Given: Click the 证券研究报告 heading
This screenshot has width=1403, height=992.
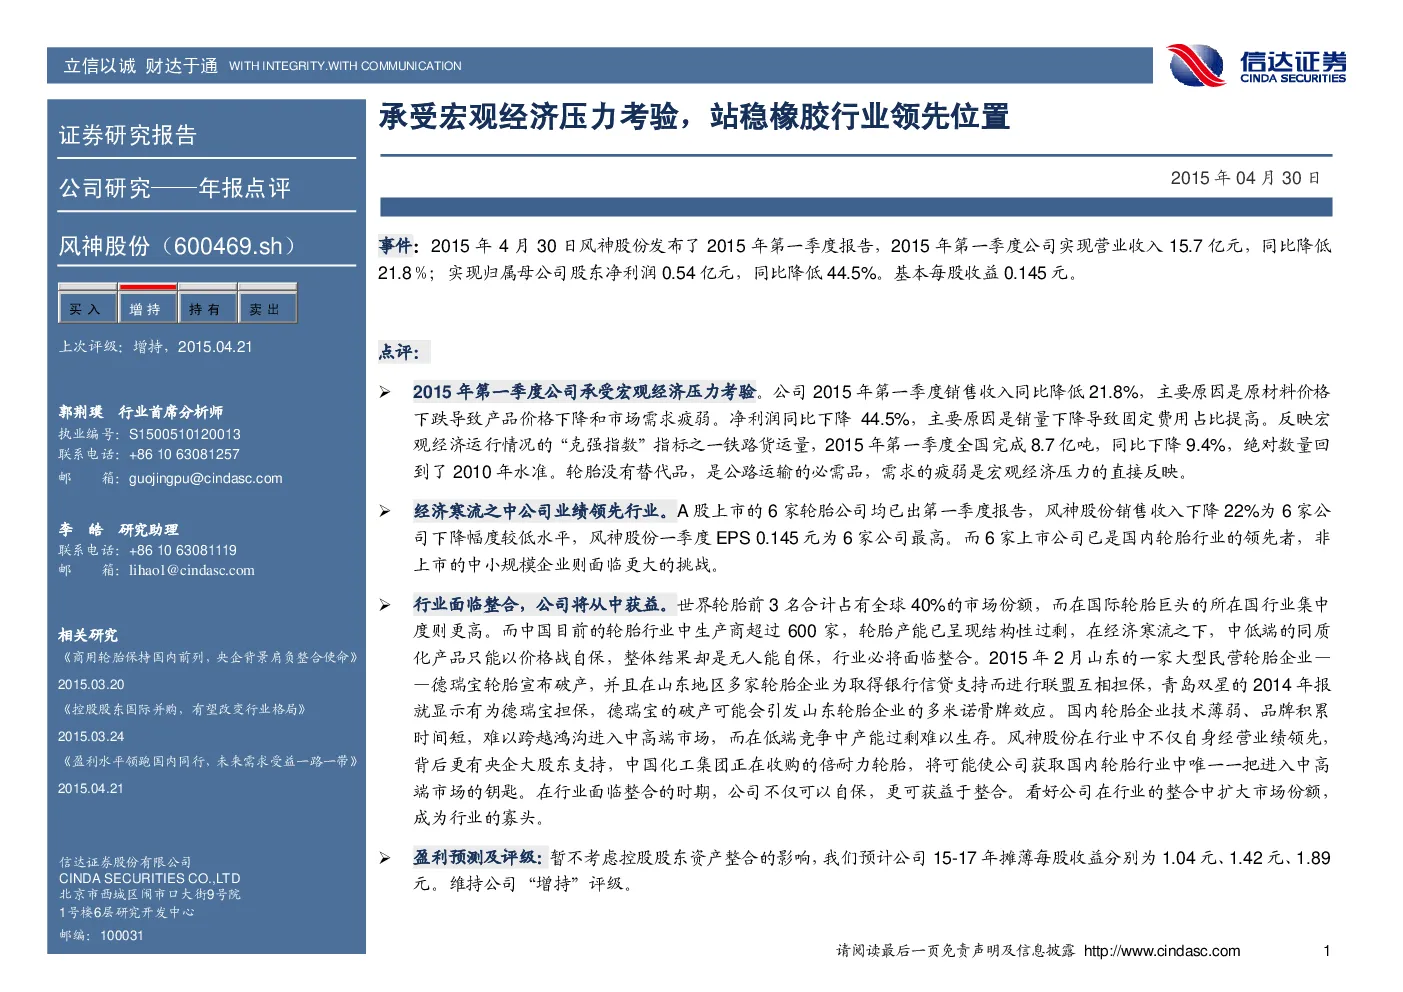Looking at the screenshot, I should point(128,136).
